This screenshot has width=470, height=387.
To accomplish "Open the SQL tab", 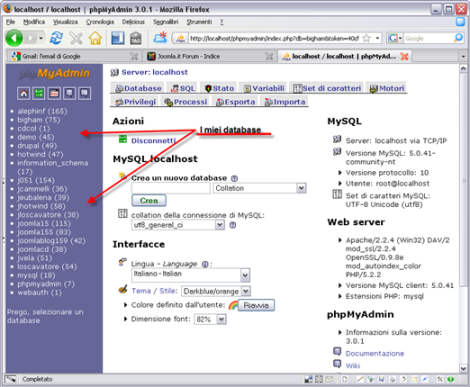I will click(182, 88).
